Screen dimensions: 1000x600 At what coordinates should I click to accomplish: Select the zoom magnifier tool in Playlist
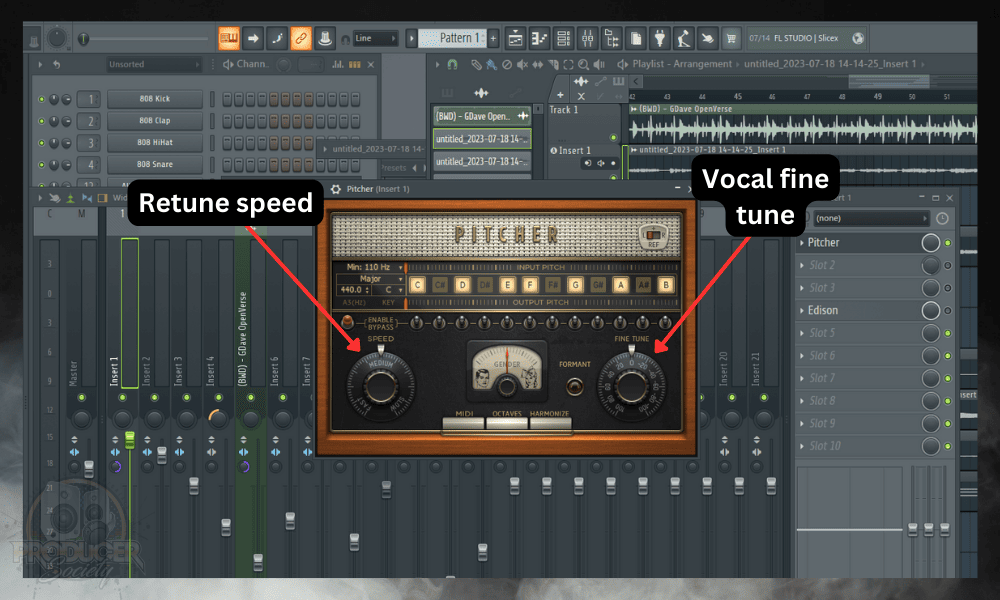(x=584, y=64)
